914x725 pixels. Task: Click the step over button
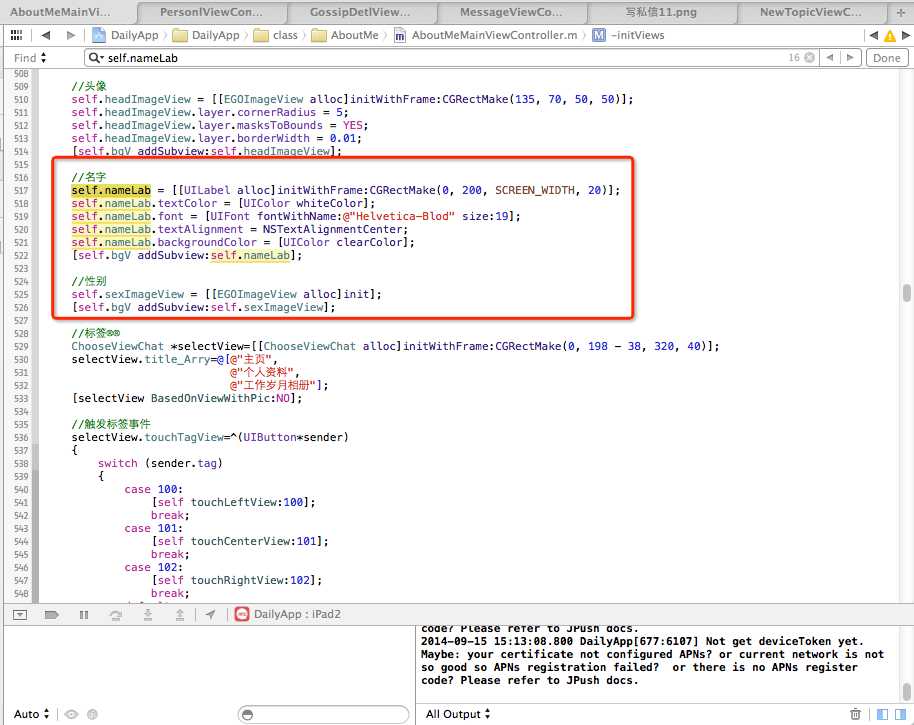[x=115, y=614]
